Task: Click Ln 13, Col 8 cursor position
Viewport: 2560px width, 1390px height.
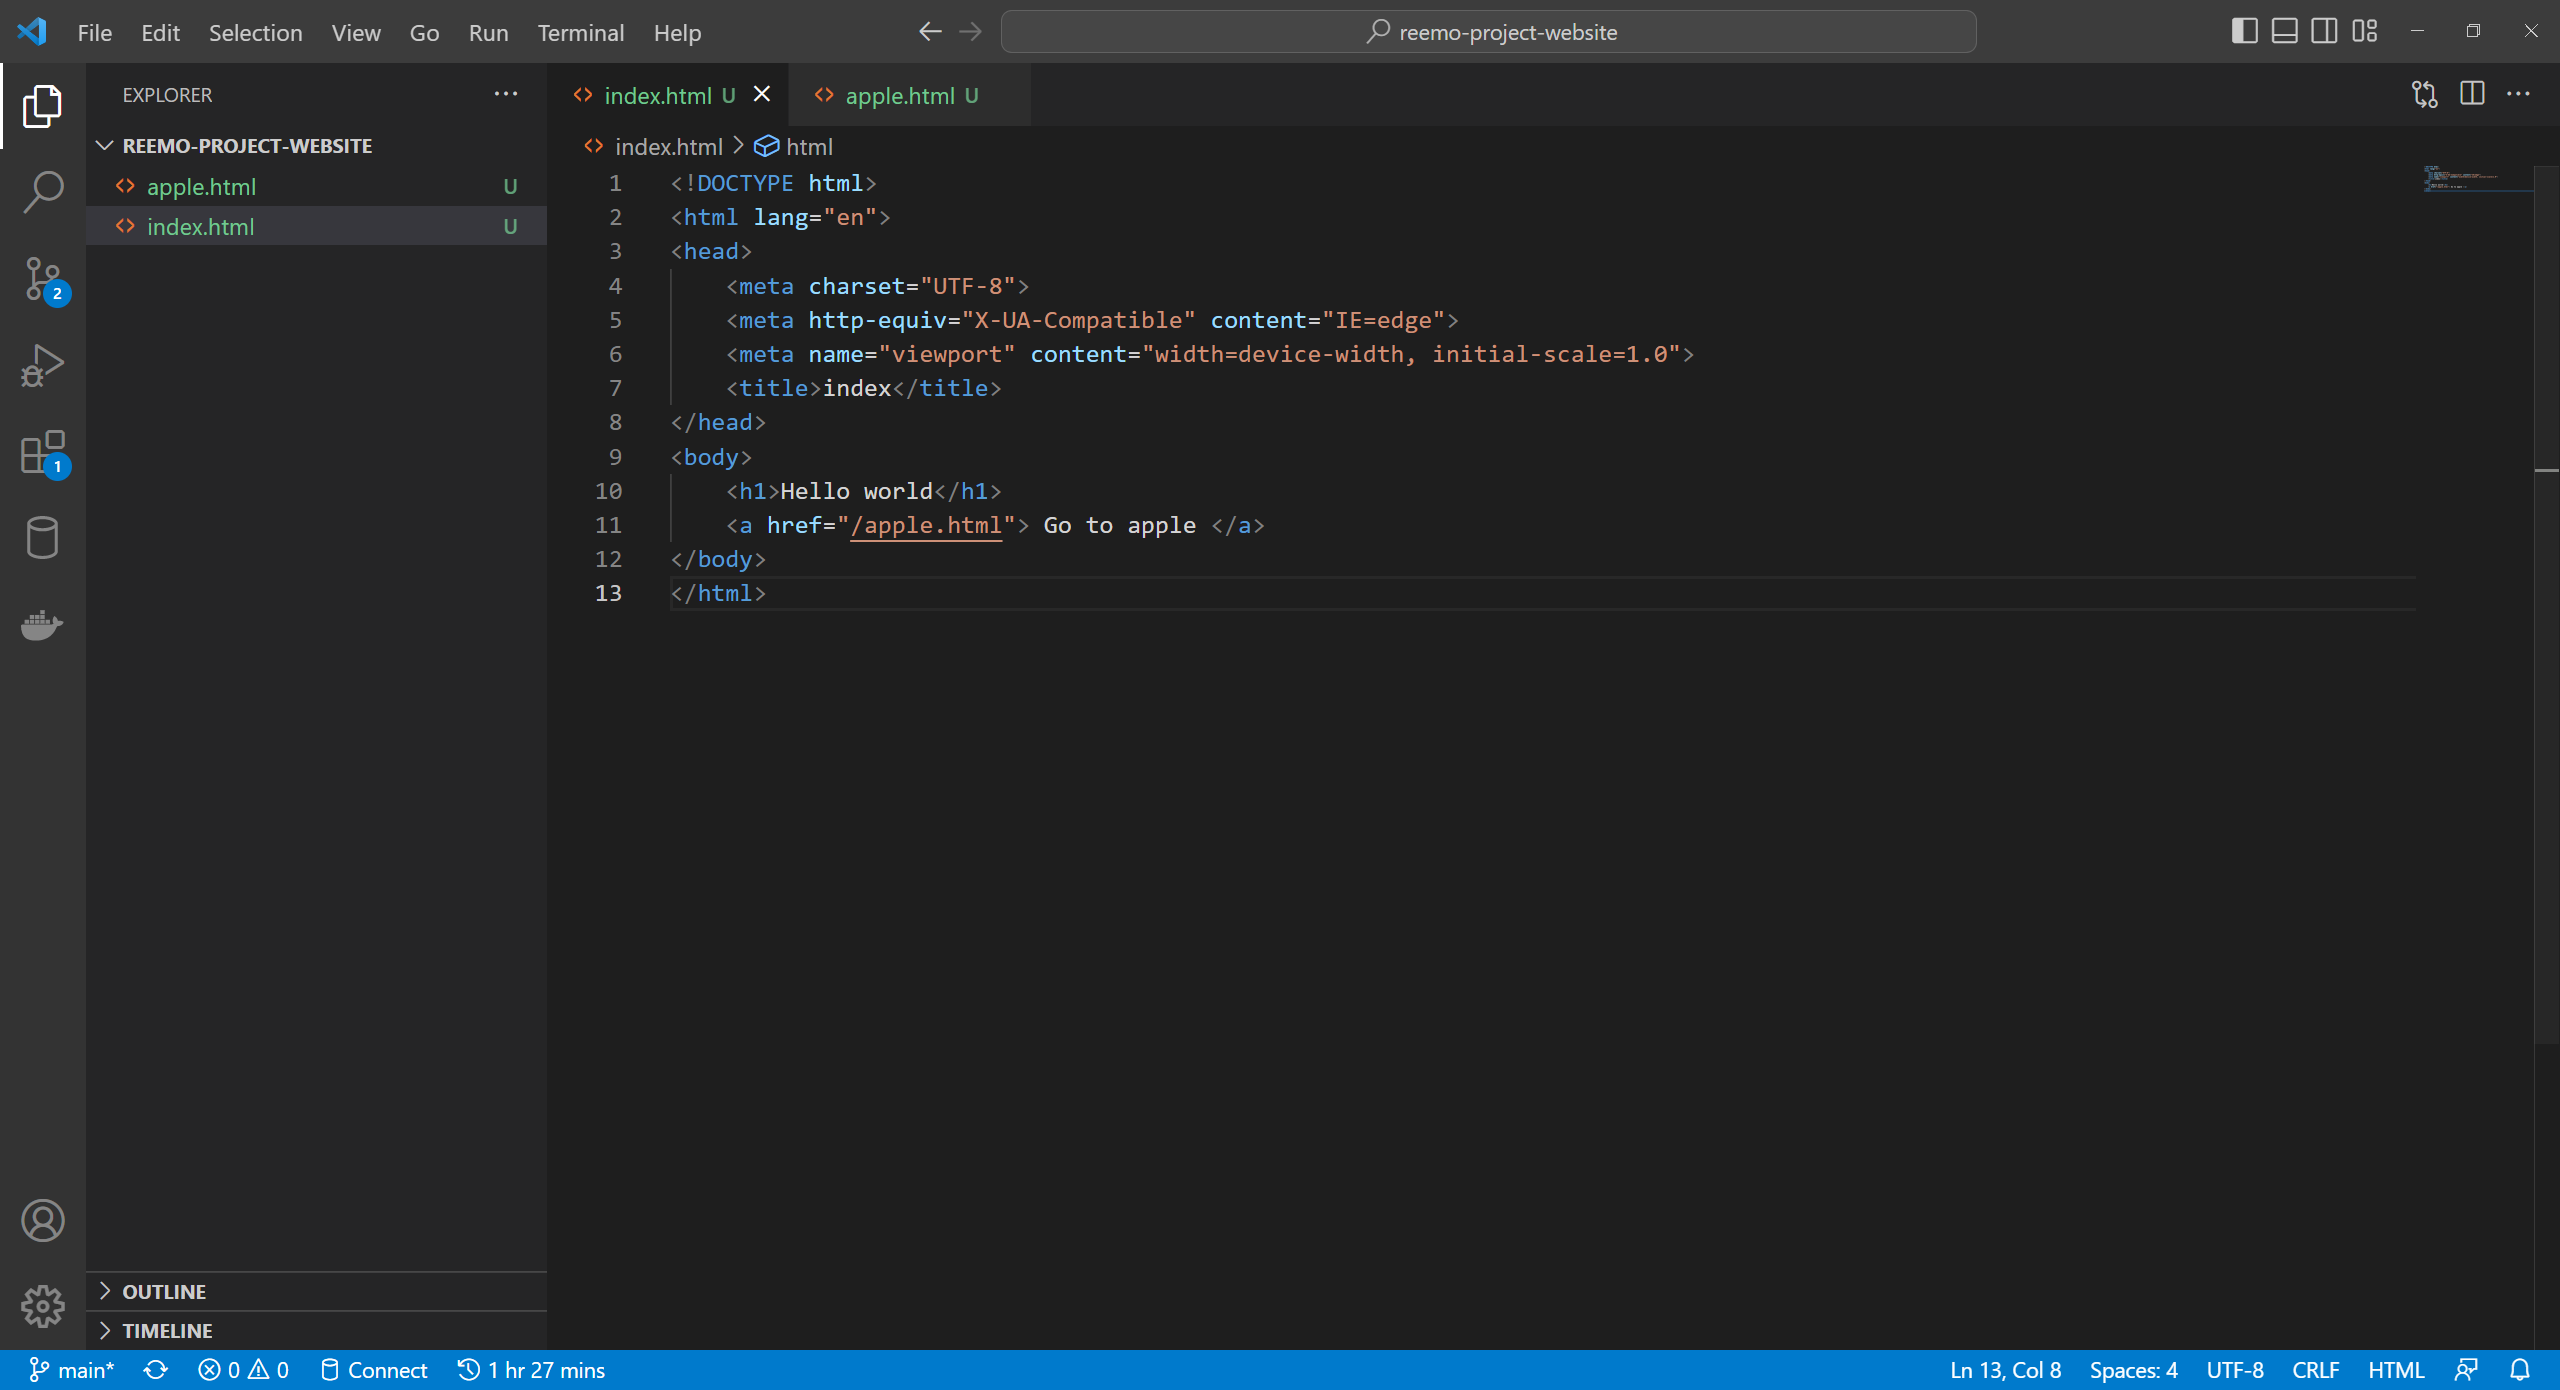Action: (x=2005, y=1370)
